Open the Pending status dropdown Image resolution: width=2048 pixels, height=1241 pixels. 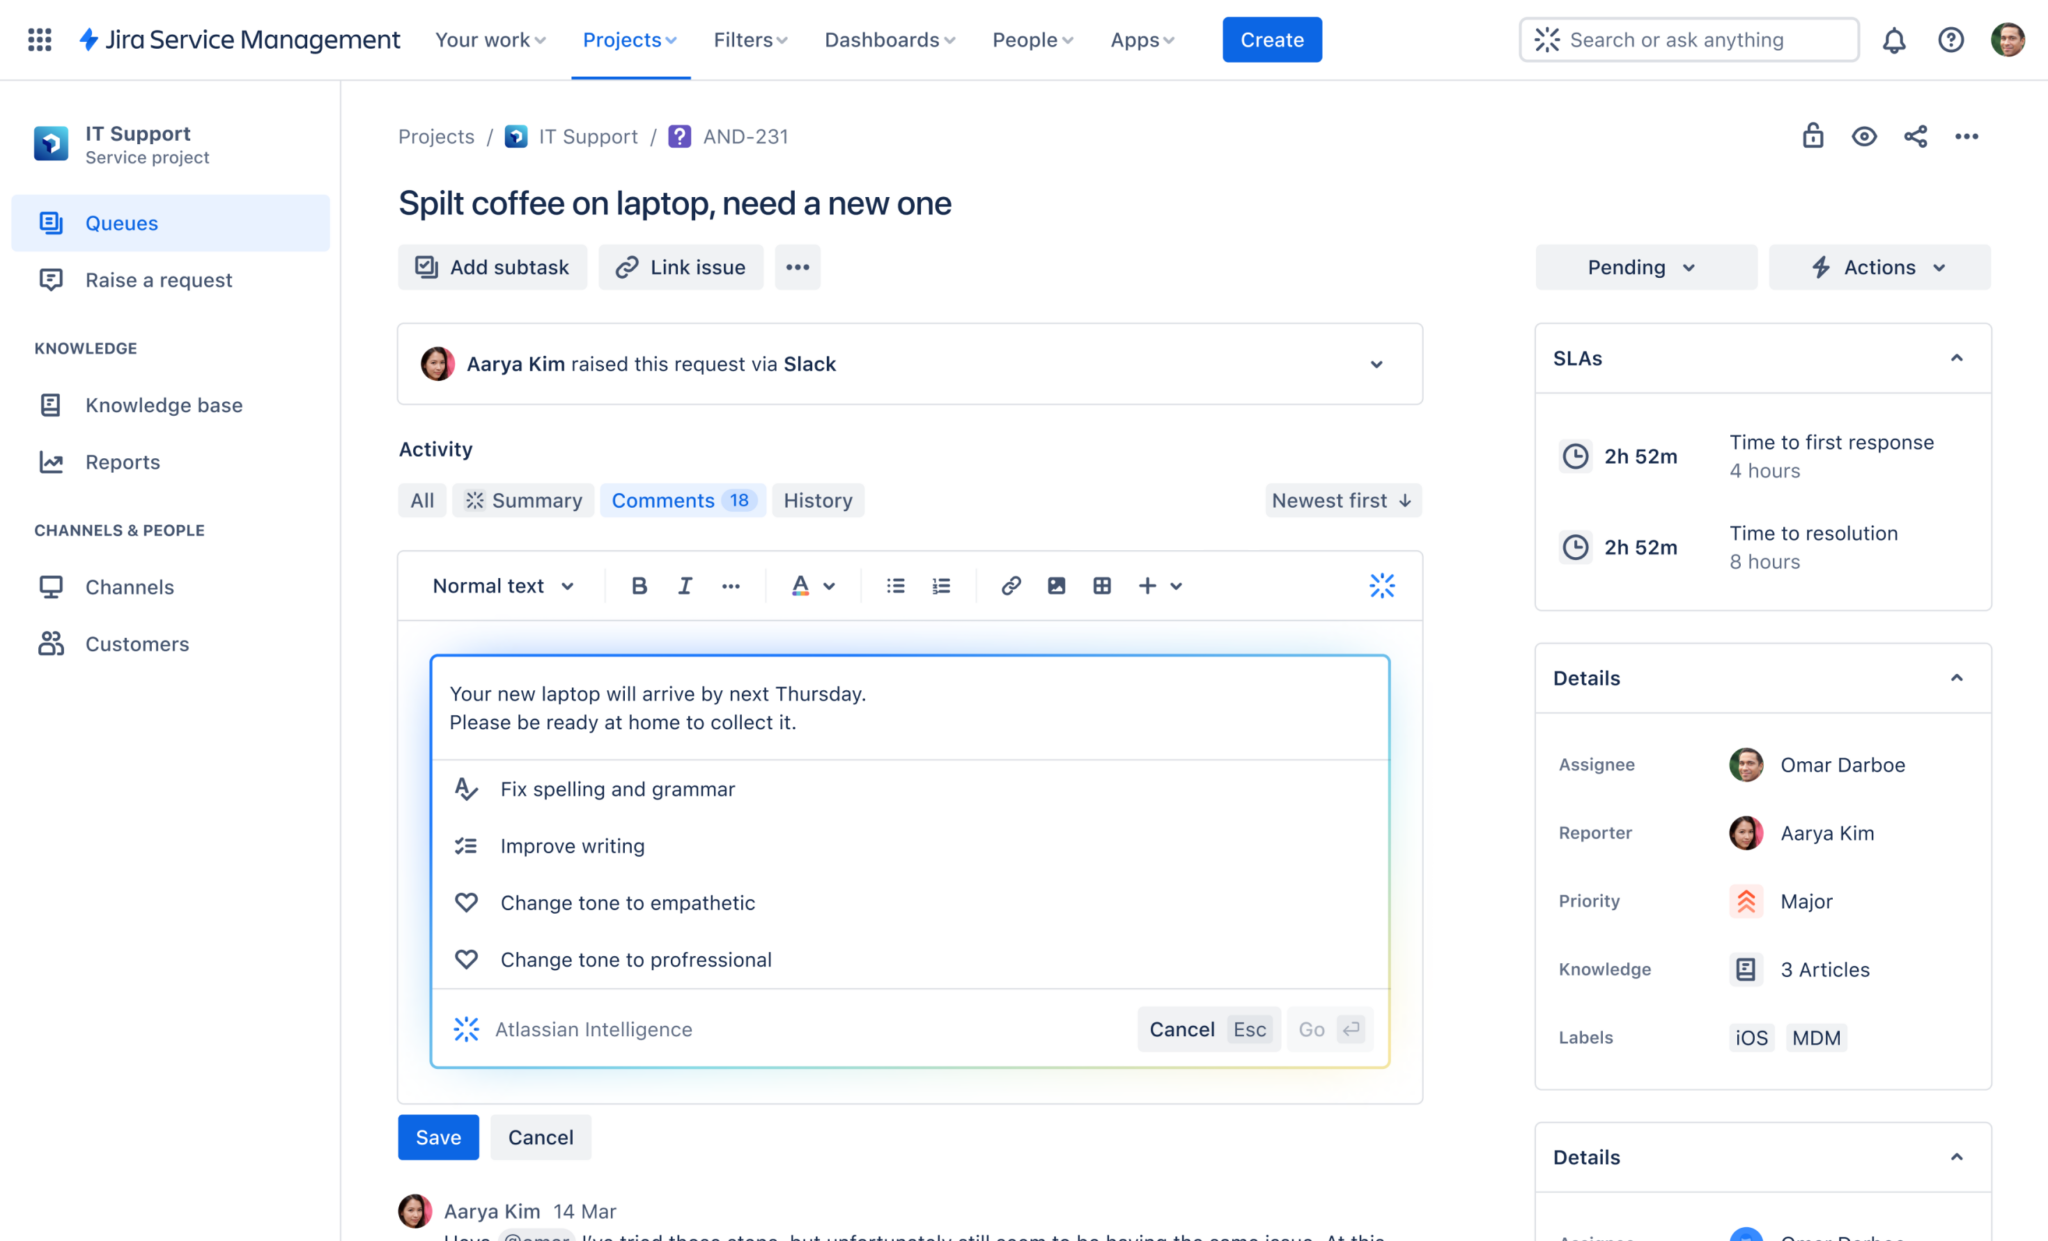[x=1645, y=268]
